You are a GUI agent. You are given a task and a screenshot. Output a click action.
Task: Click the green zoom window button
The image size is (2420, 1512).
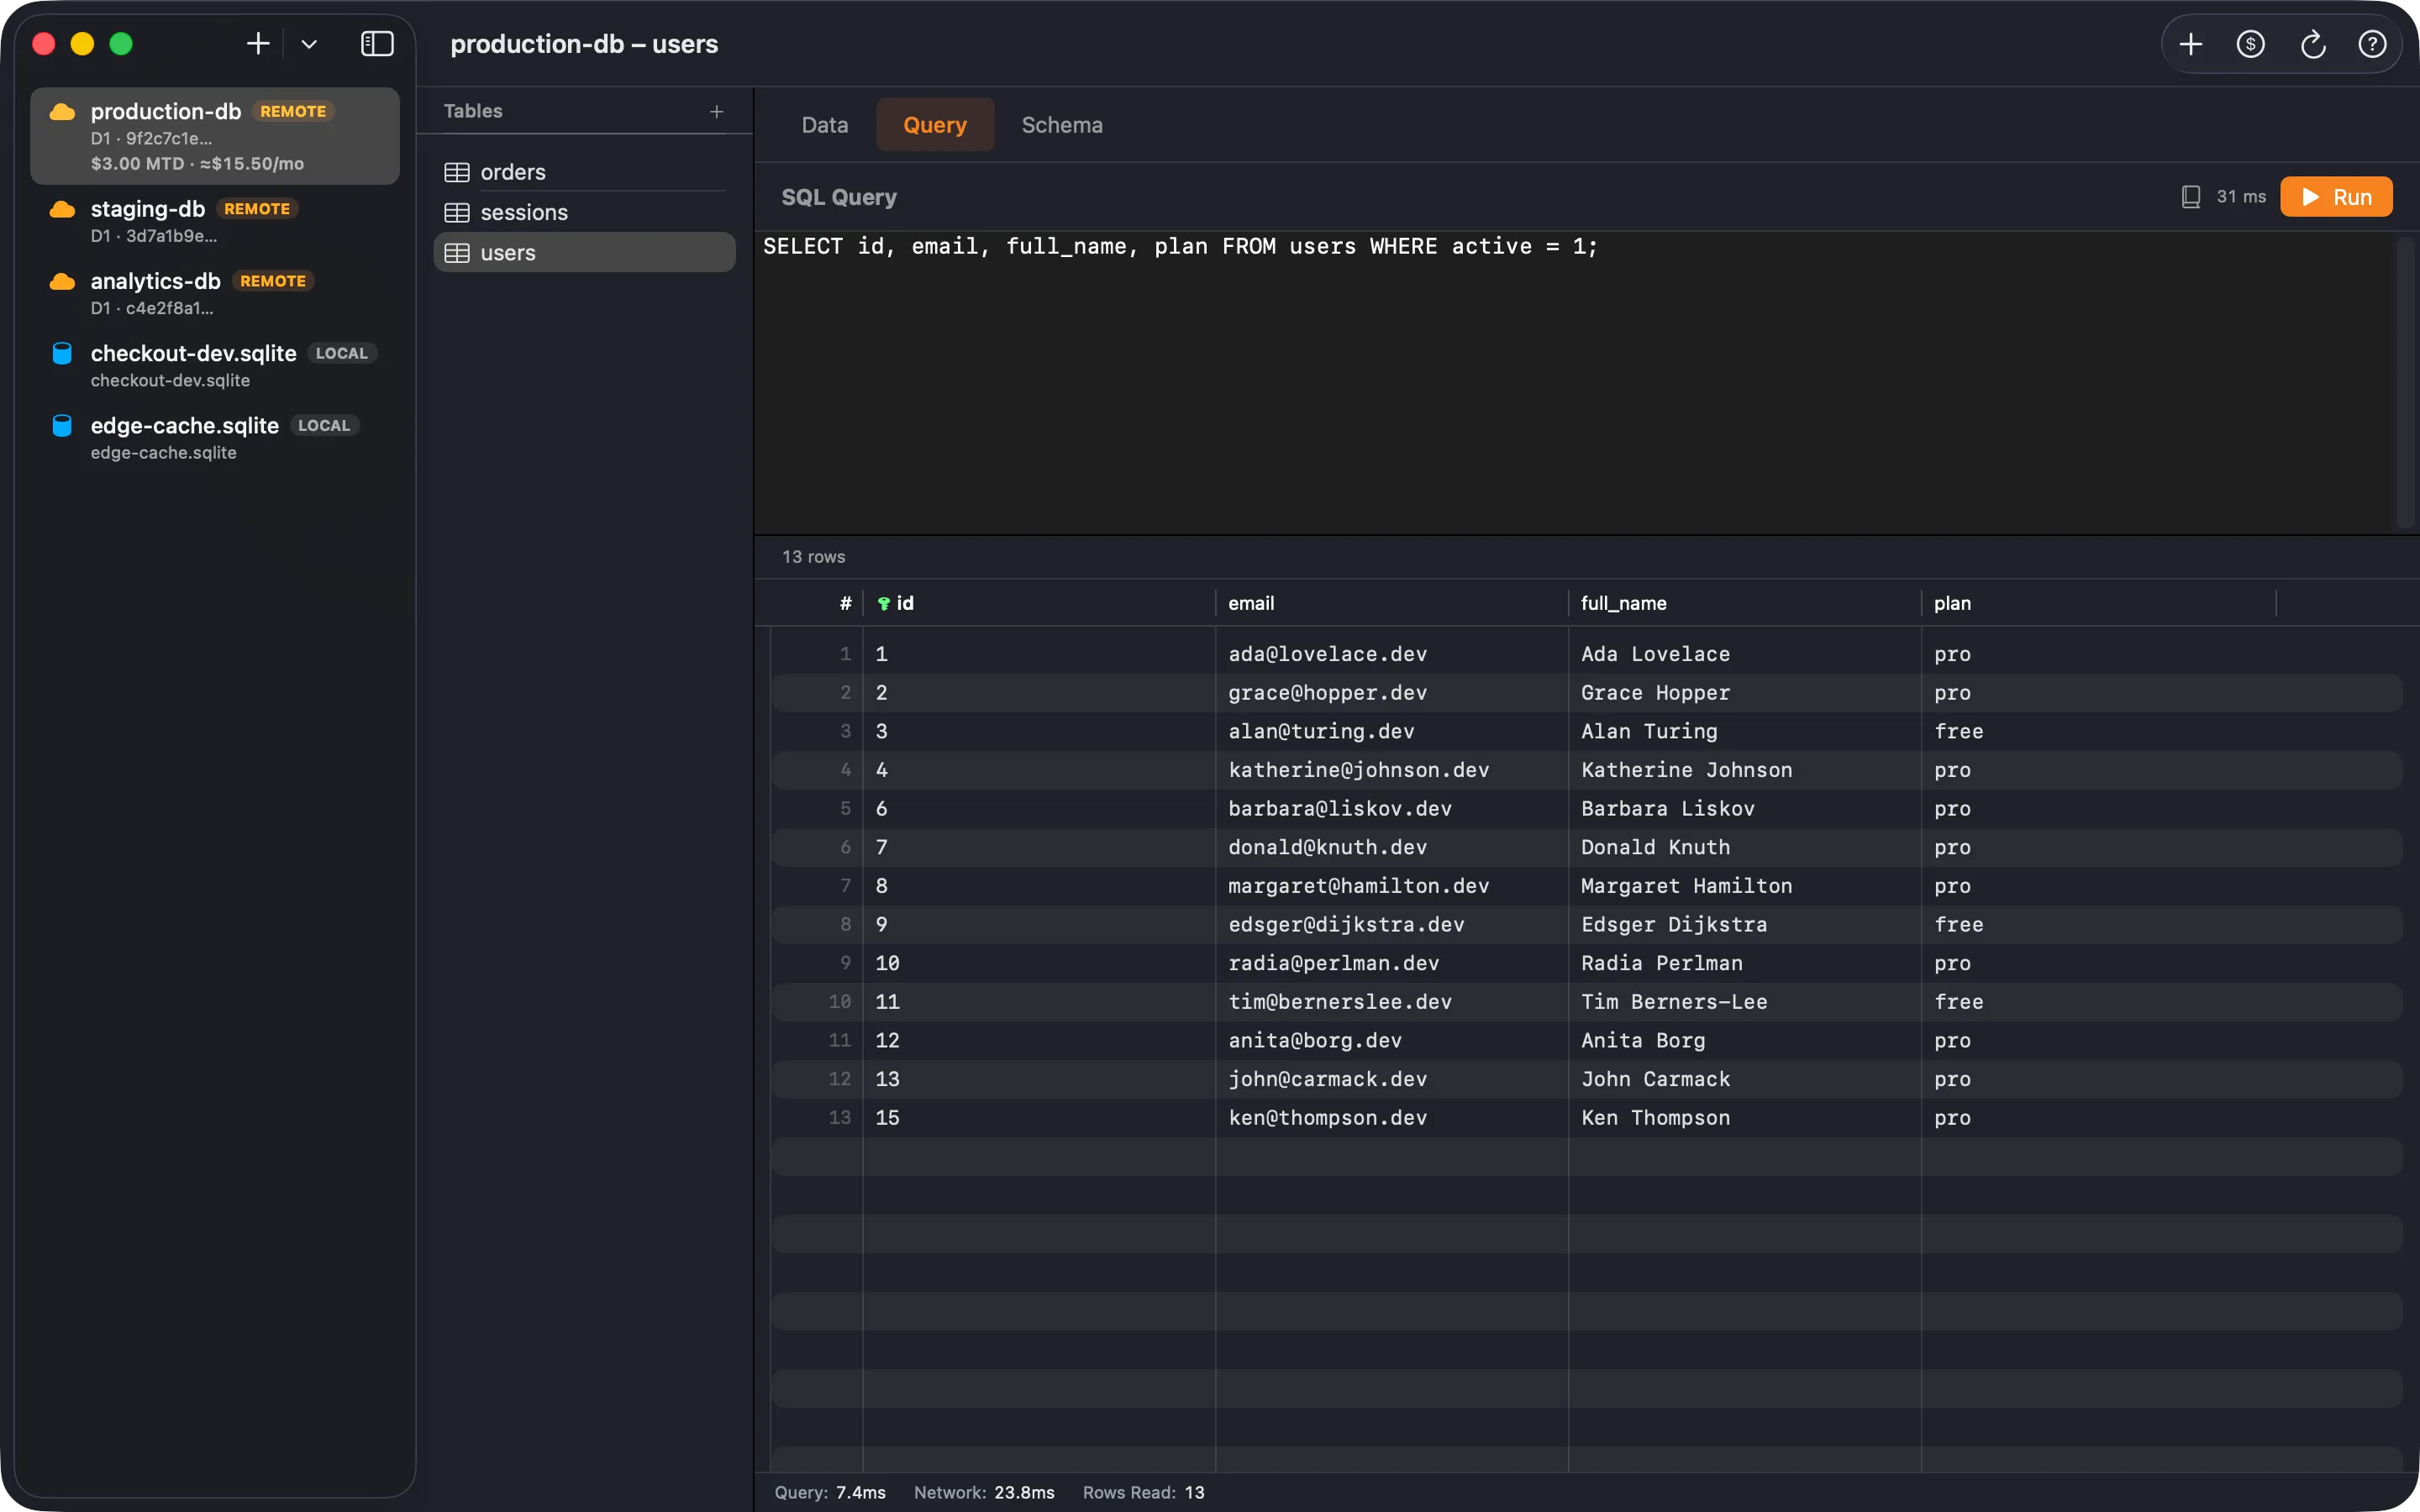(x=121, y=44)
